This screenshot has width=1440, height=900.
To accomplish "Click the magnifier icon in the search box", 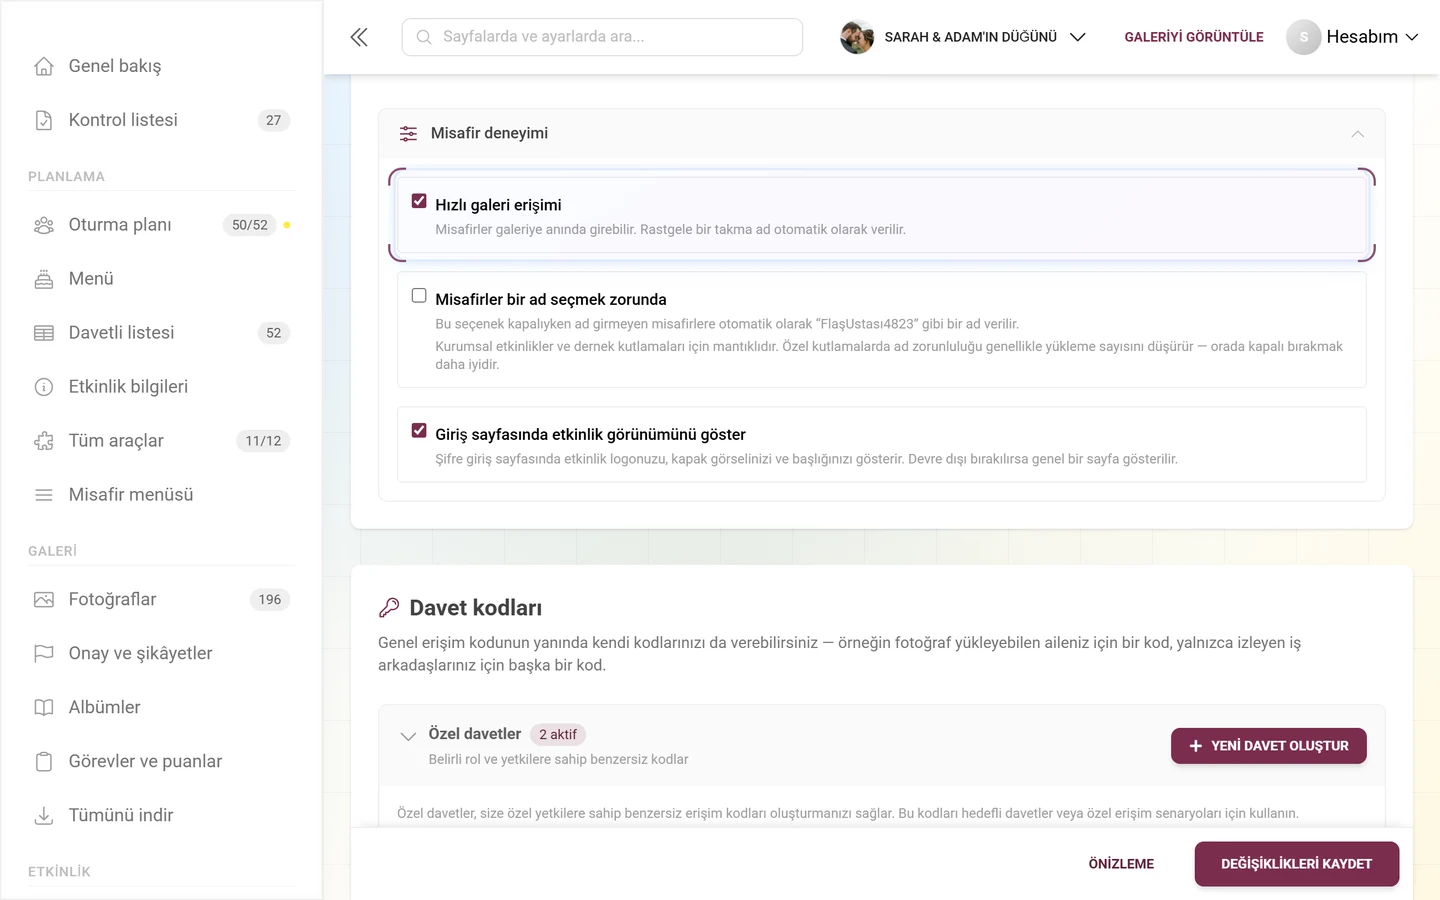I will [x=424, y=37].
